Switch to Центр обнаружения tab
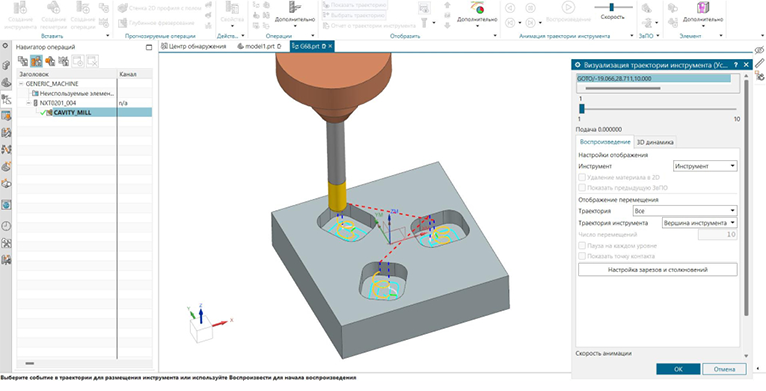766x391 pixels. point(192,46)
